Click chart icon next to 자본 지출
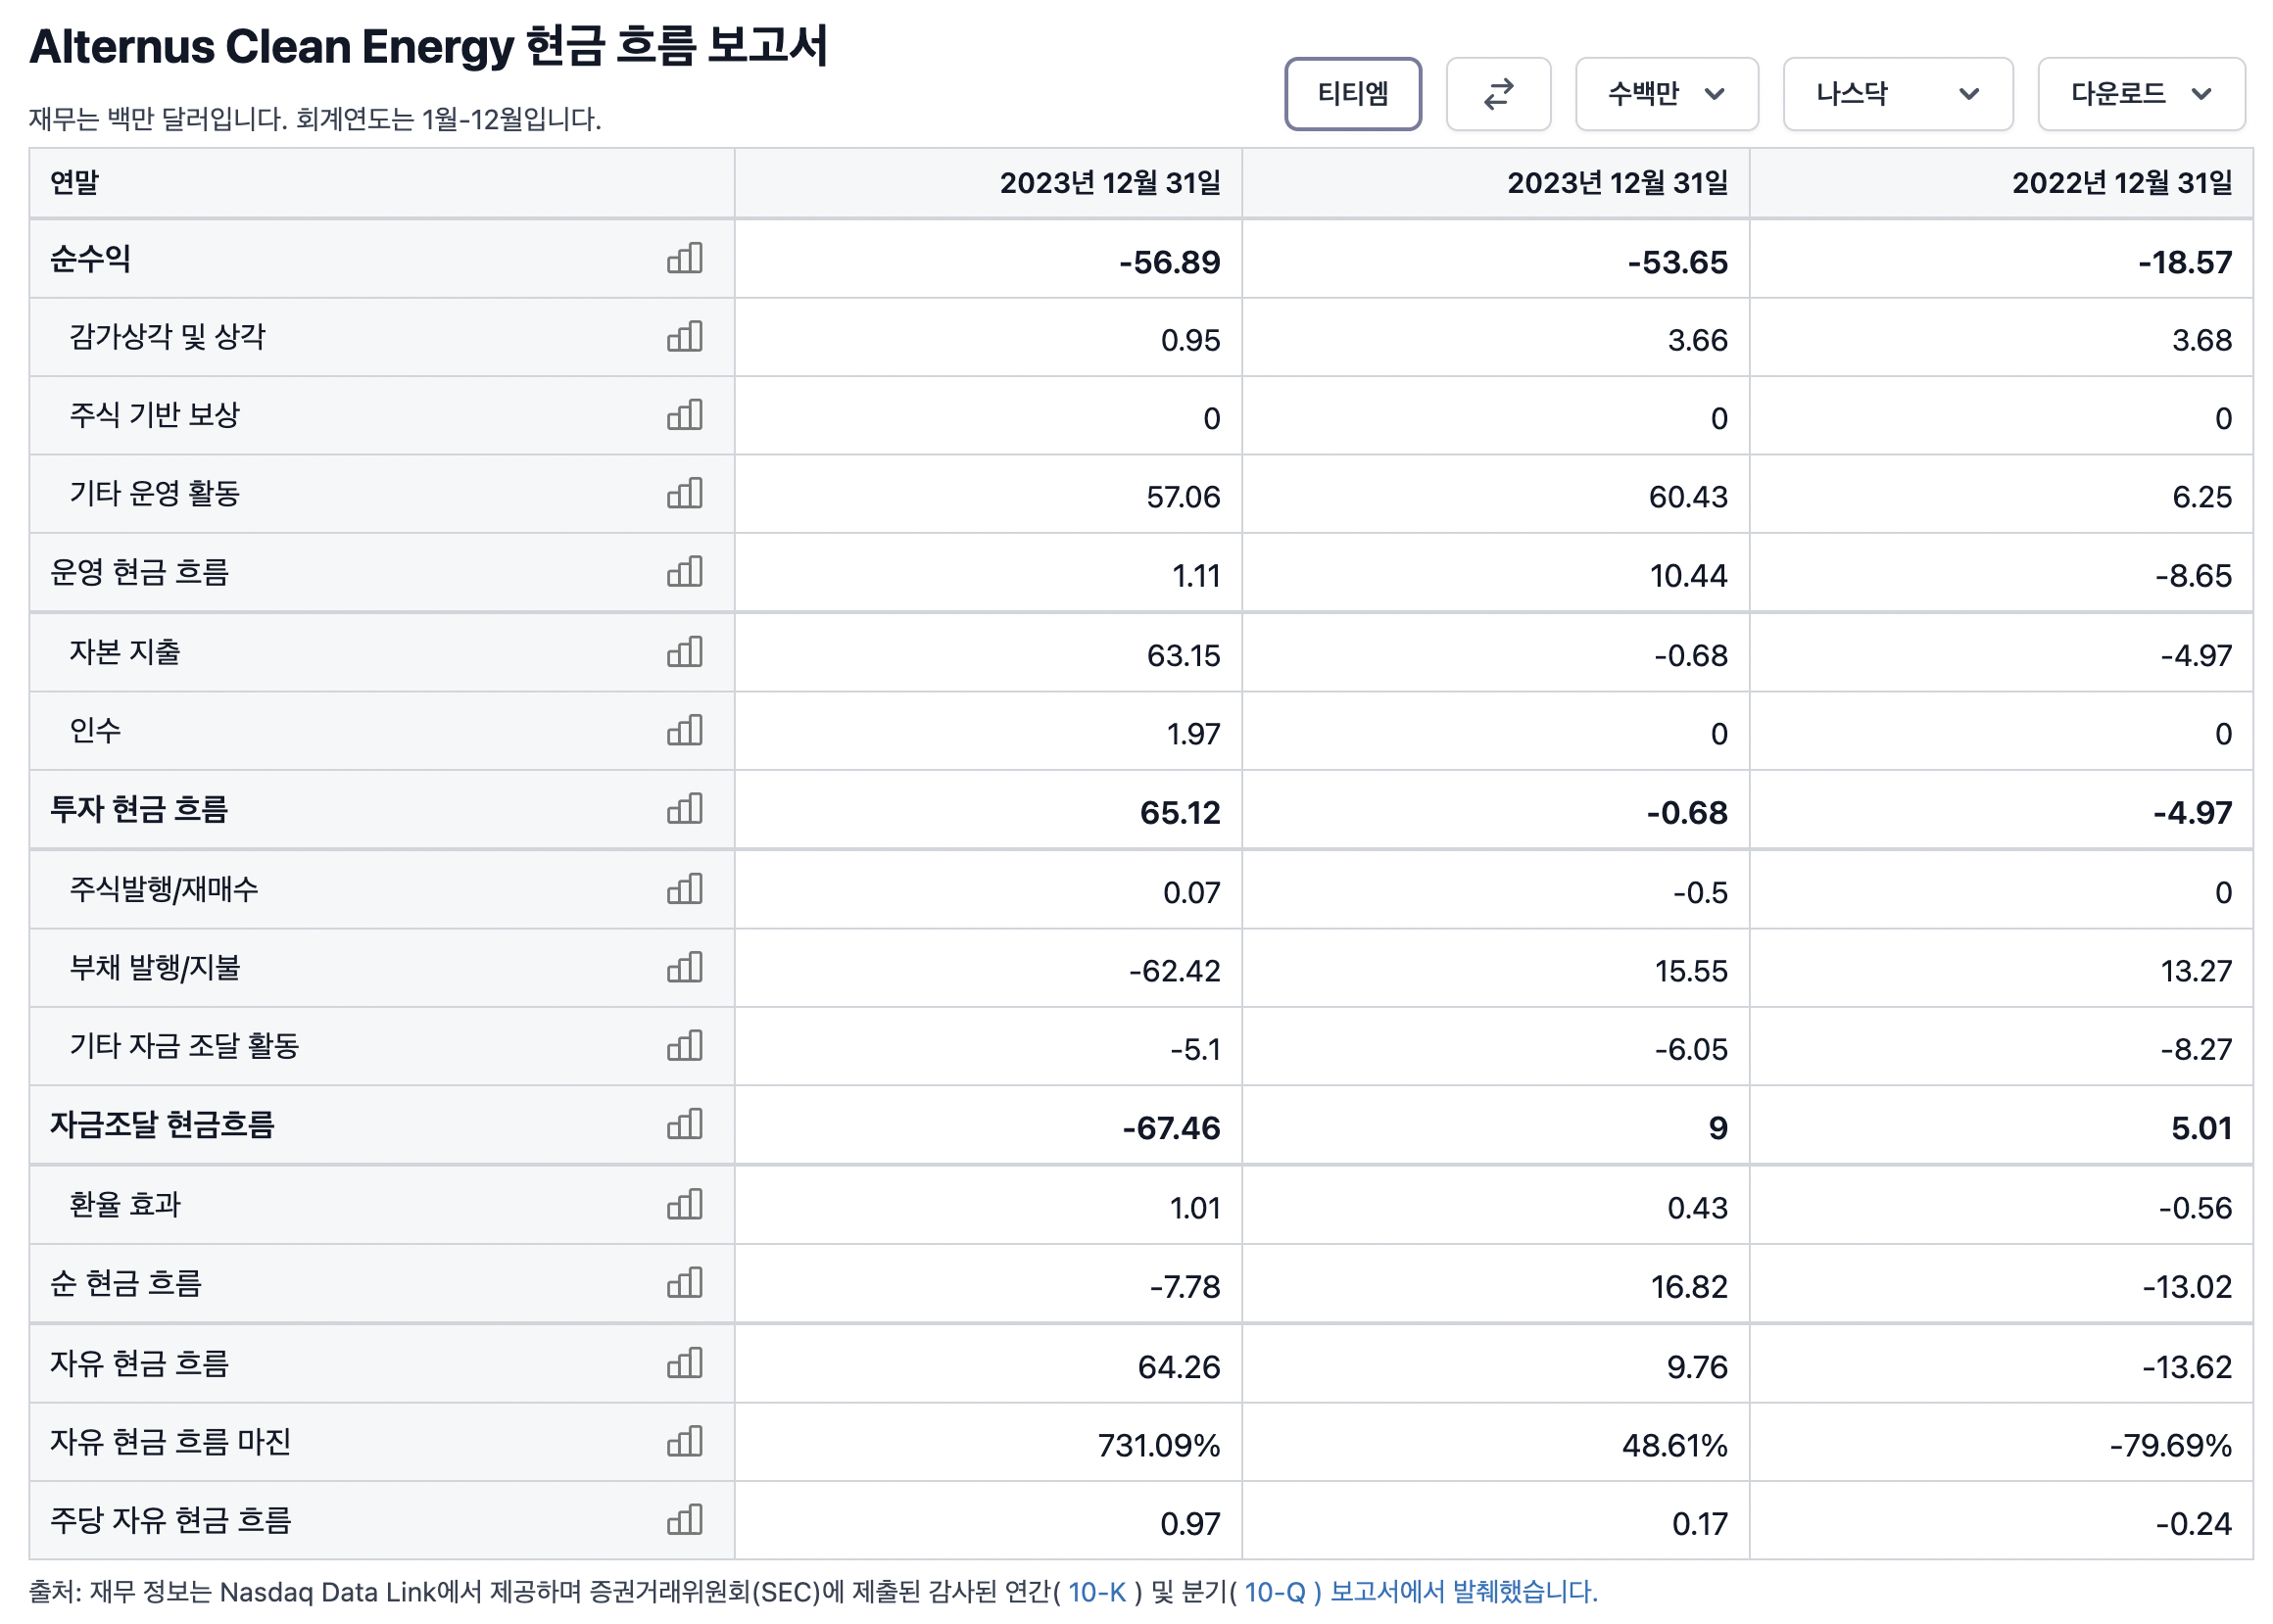Image resolution: width=2273 pixels, height=1624 pixels. 685,652
